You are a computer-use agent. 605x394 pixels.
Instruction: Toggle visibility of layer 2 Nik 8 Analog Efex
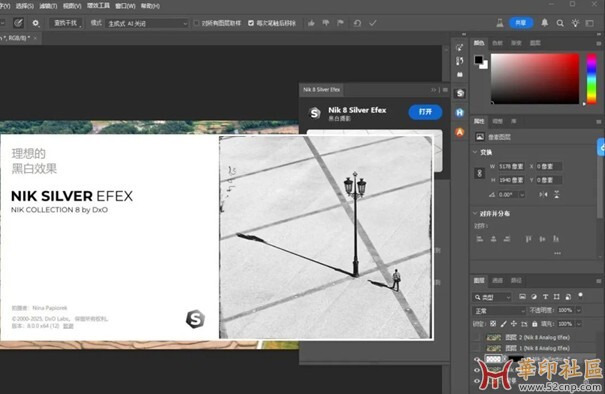477,337
